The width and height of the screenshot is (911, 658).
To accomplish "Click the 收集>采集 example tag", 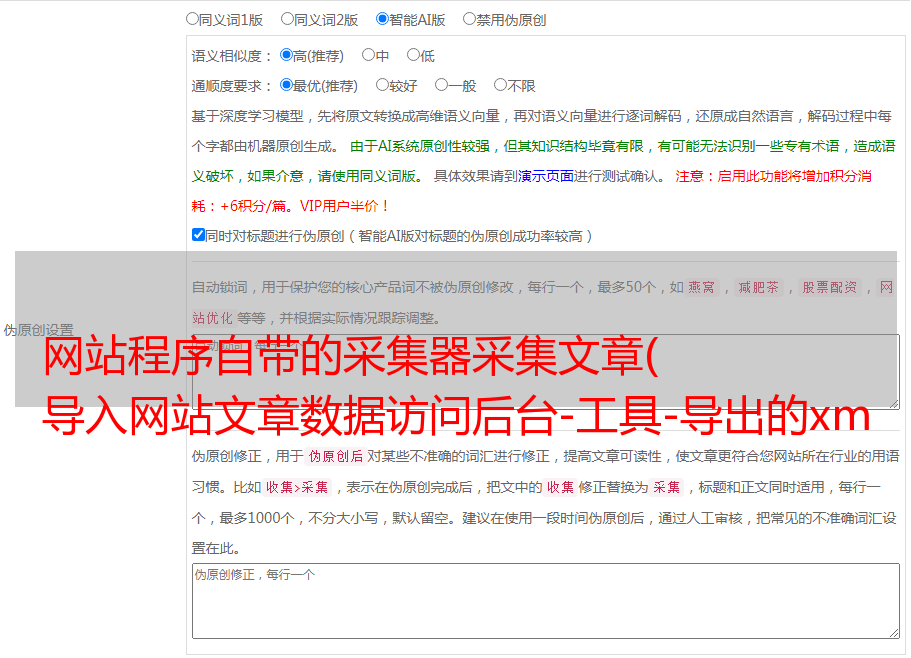I will [297, 487].
